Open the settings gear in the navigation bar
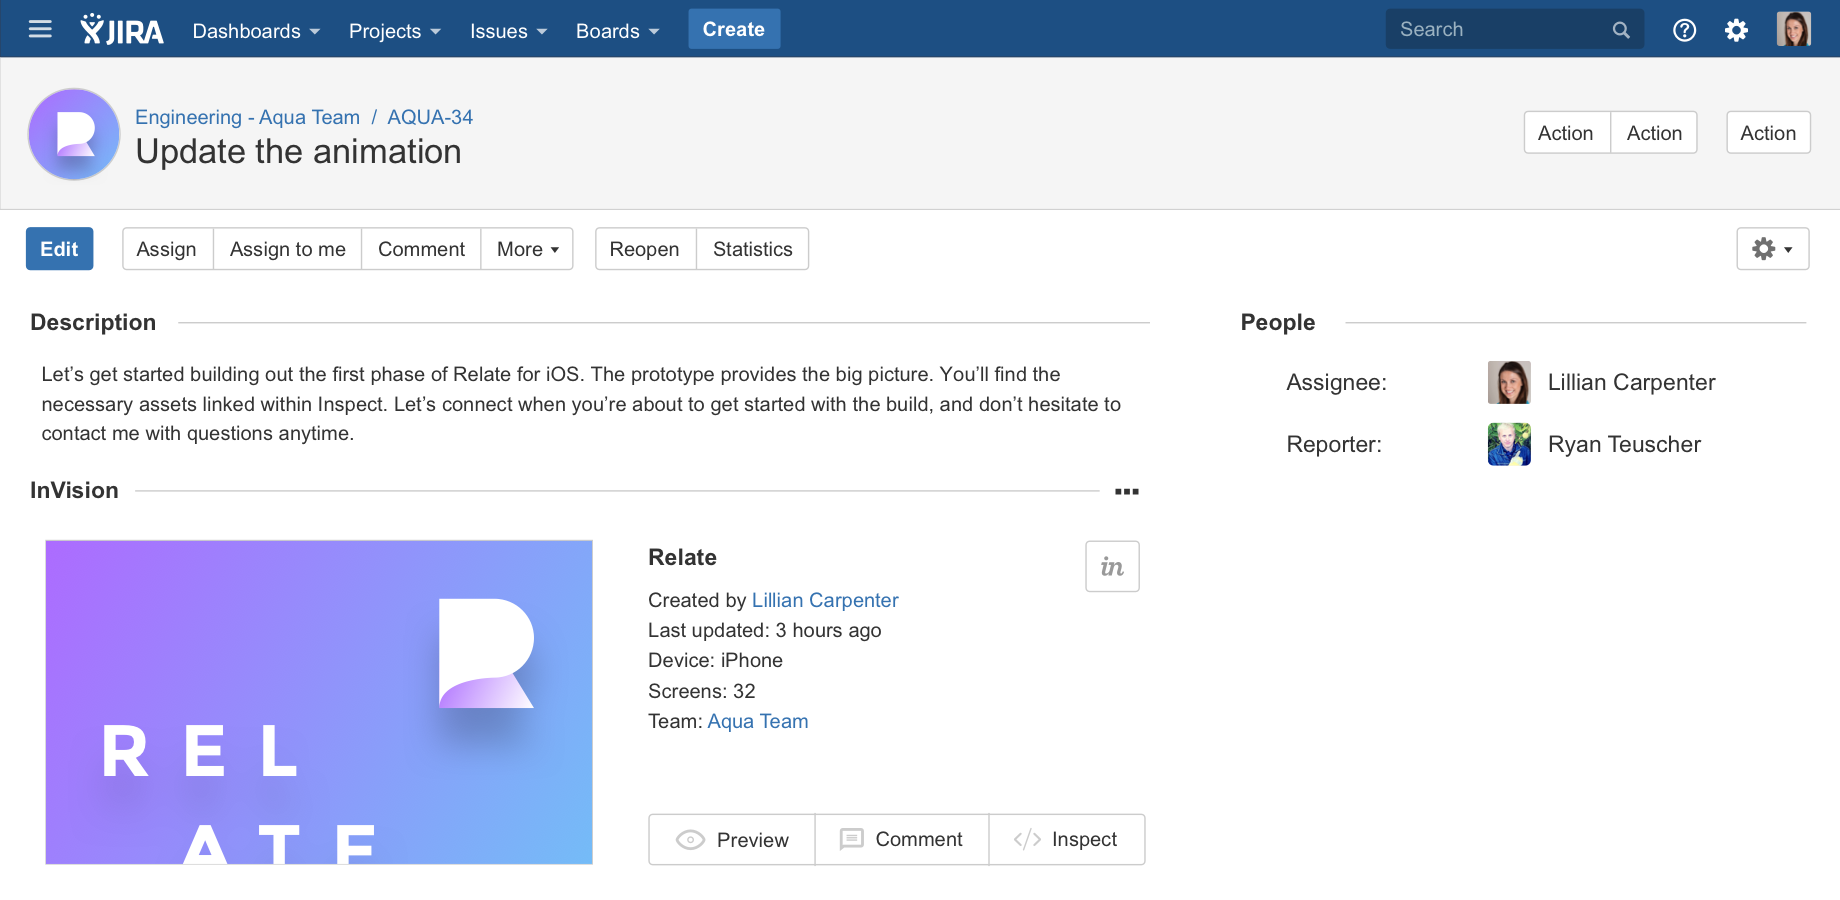The width and height of the screenshot is (1840, 900). [1737, 30]
